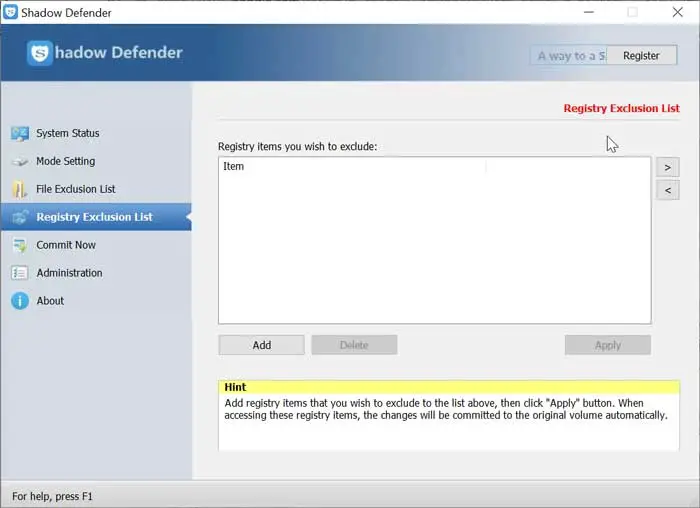
Task: Click the File Exclusion List folder icon
Action: point(19,190)
